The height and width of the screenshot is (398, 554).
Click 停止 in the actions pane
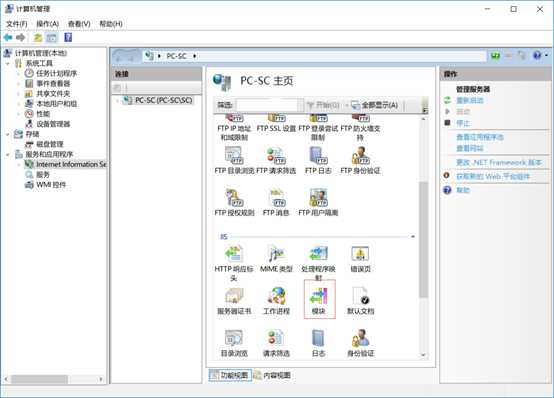tap(463, 123)
